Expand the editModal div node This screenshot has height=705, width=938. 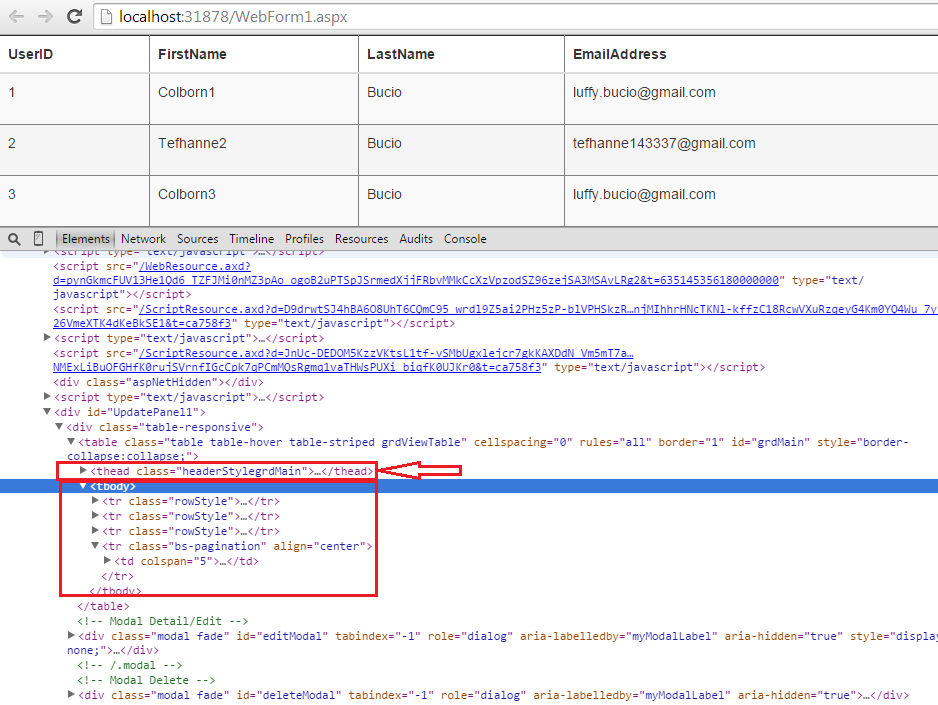(x=70, y=635)
